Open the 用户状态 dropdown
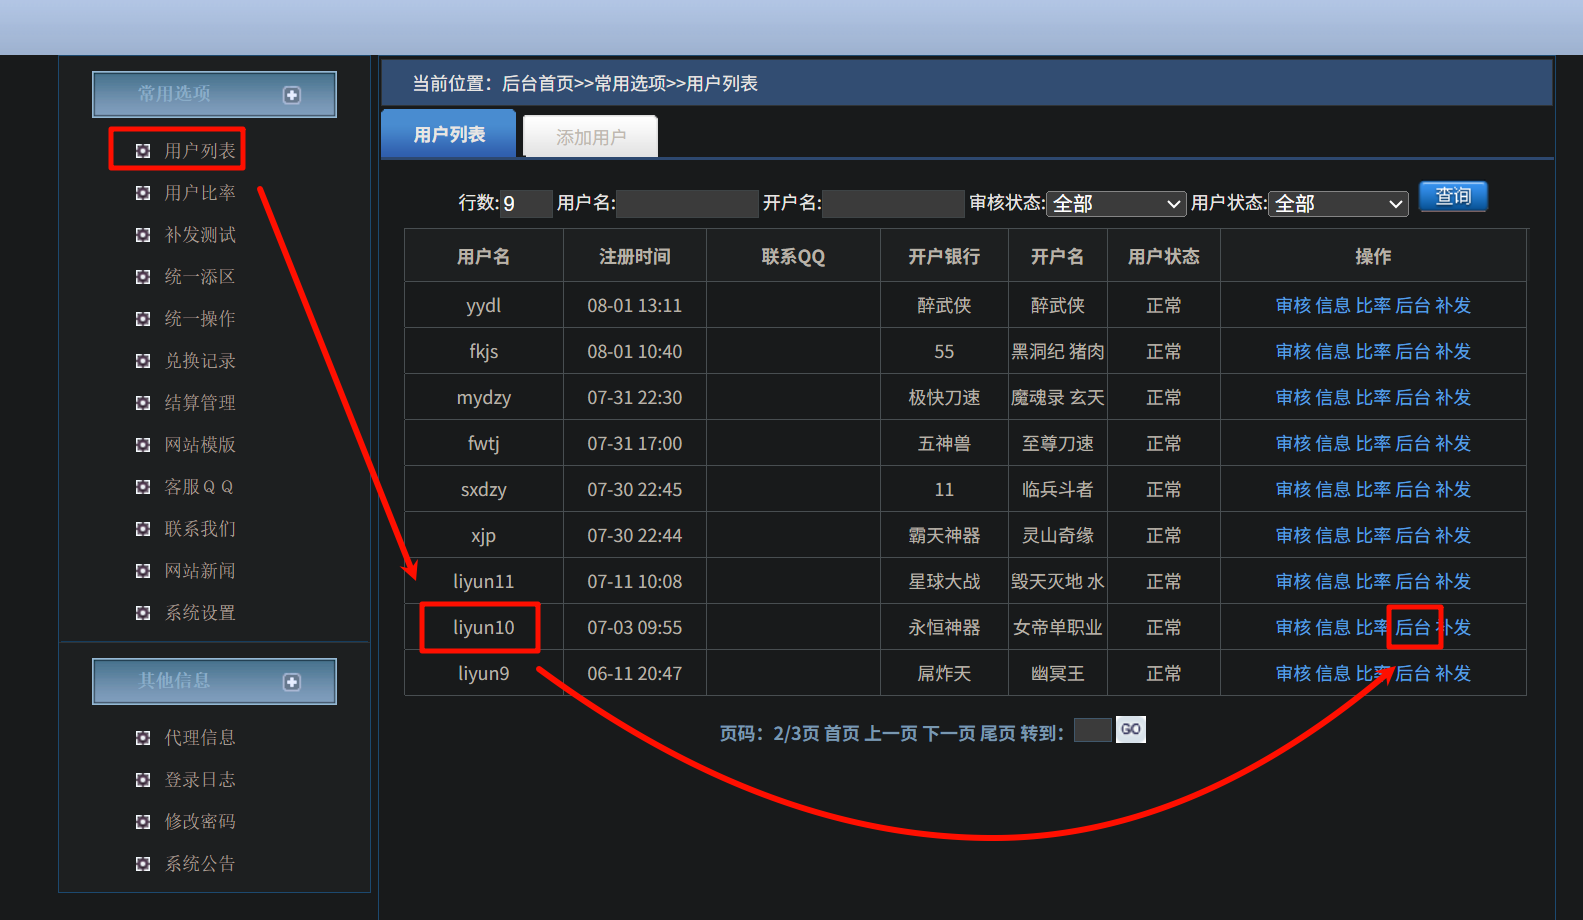Image resolution: width=1583 pixels, height=920 pixels. (1338, 204)
